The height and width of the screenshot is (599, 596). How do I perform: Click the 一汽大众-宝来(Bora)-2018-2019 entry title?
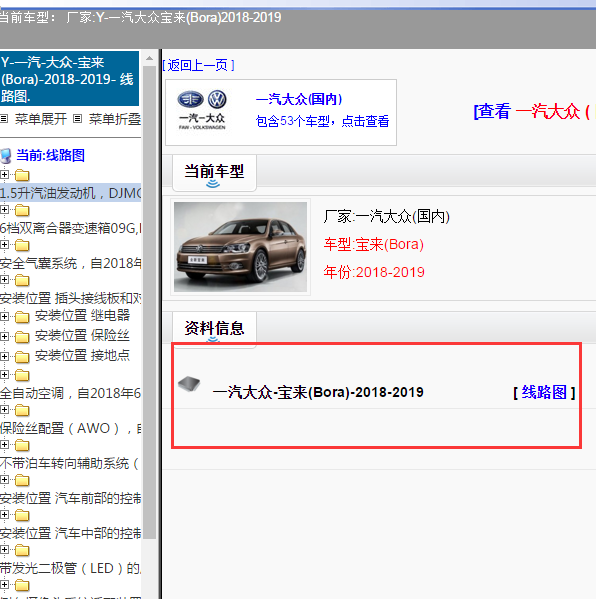click(x=318, y=392)
